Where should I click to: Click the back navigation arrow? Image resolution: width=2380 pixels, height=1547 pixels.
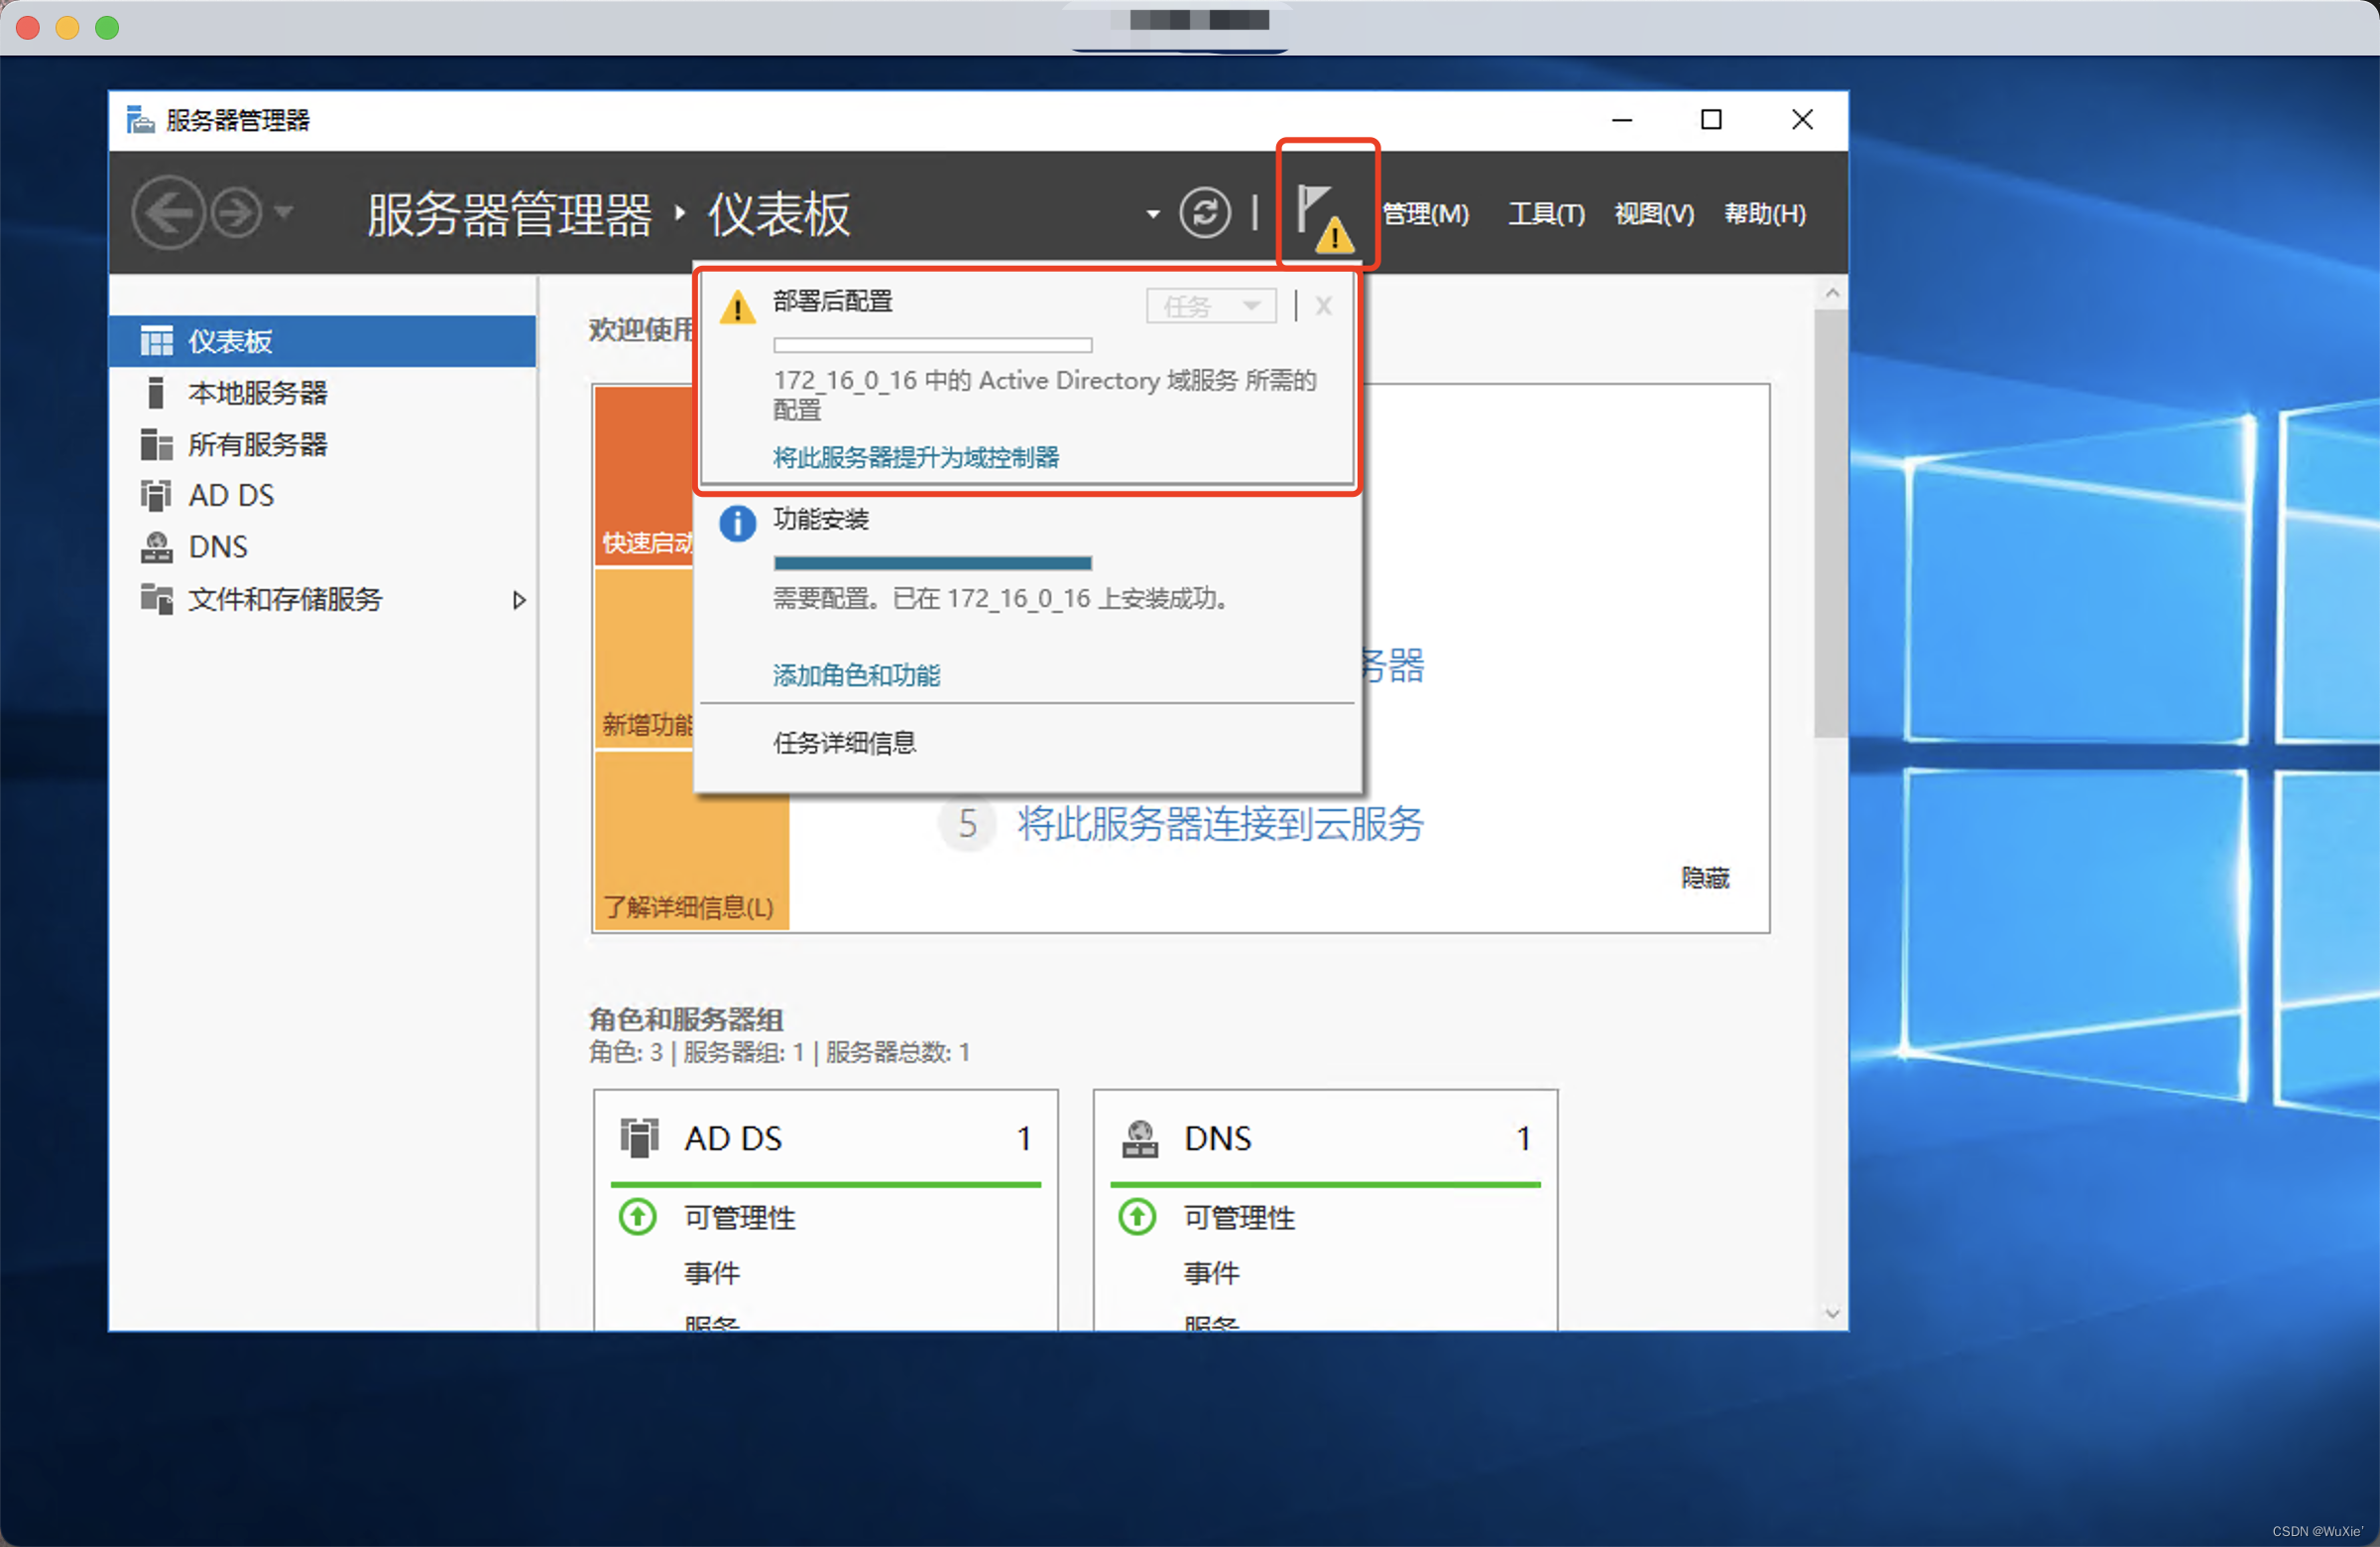coord(167,212)
